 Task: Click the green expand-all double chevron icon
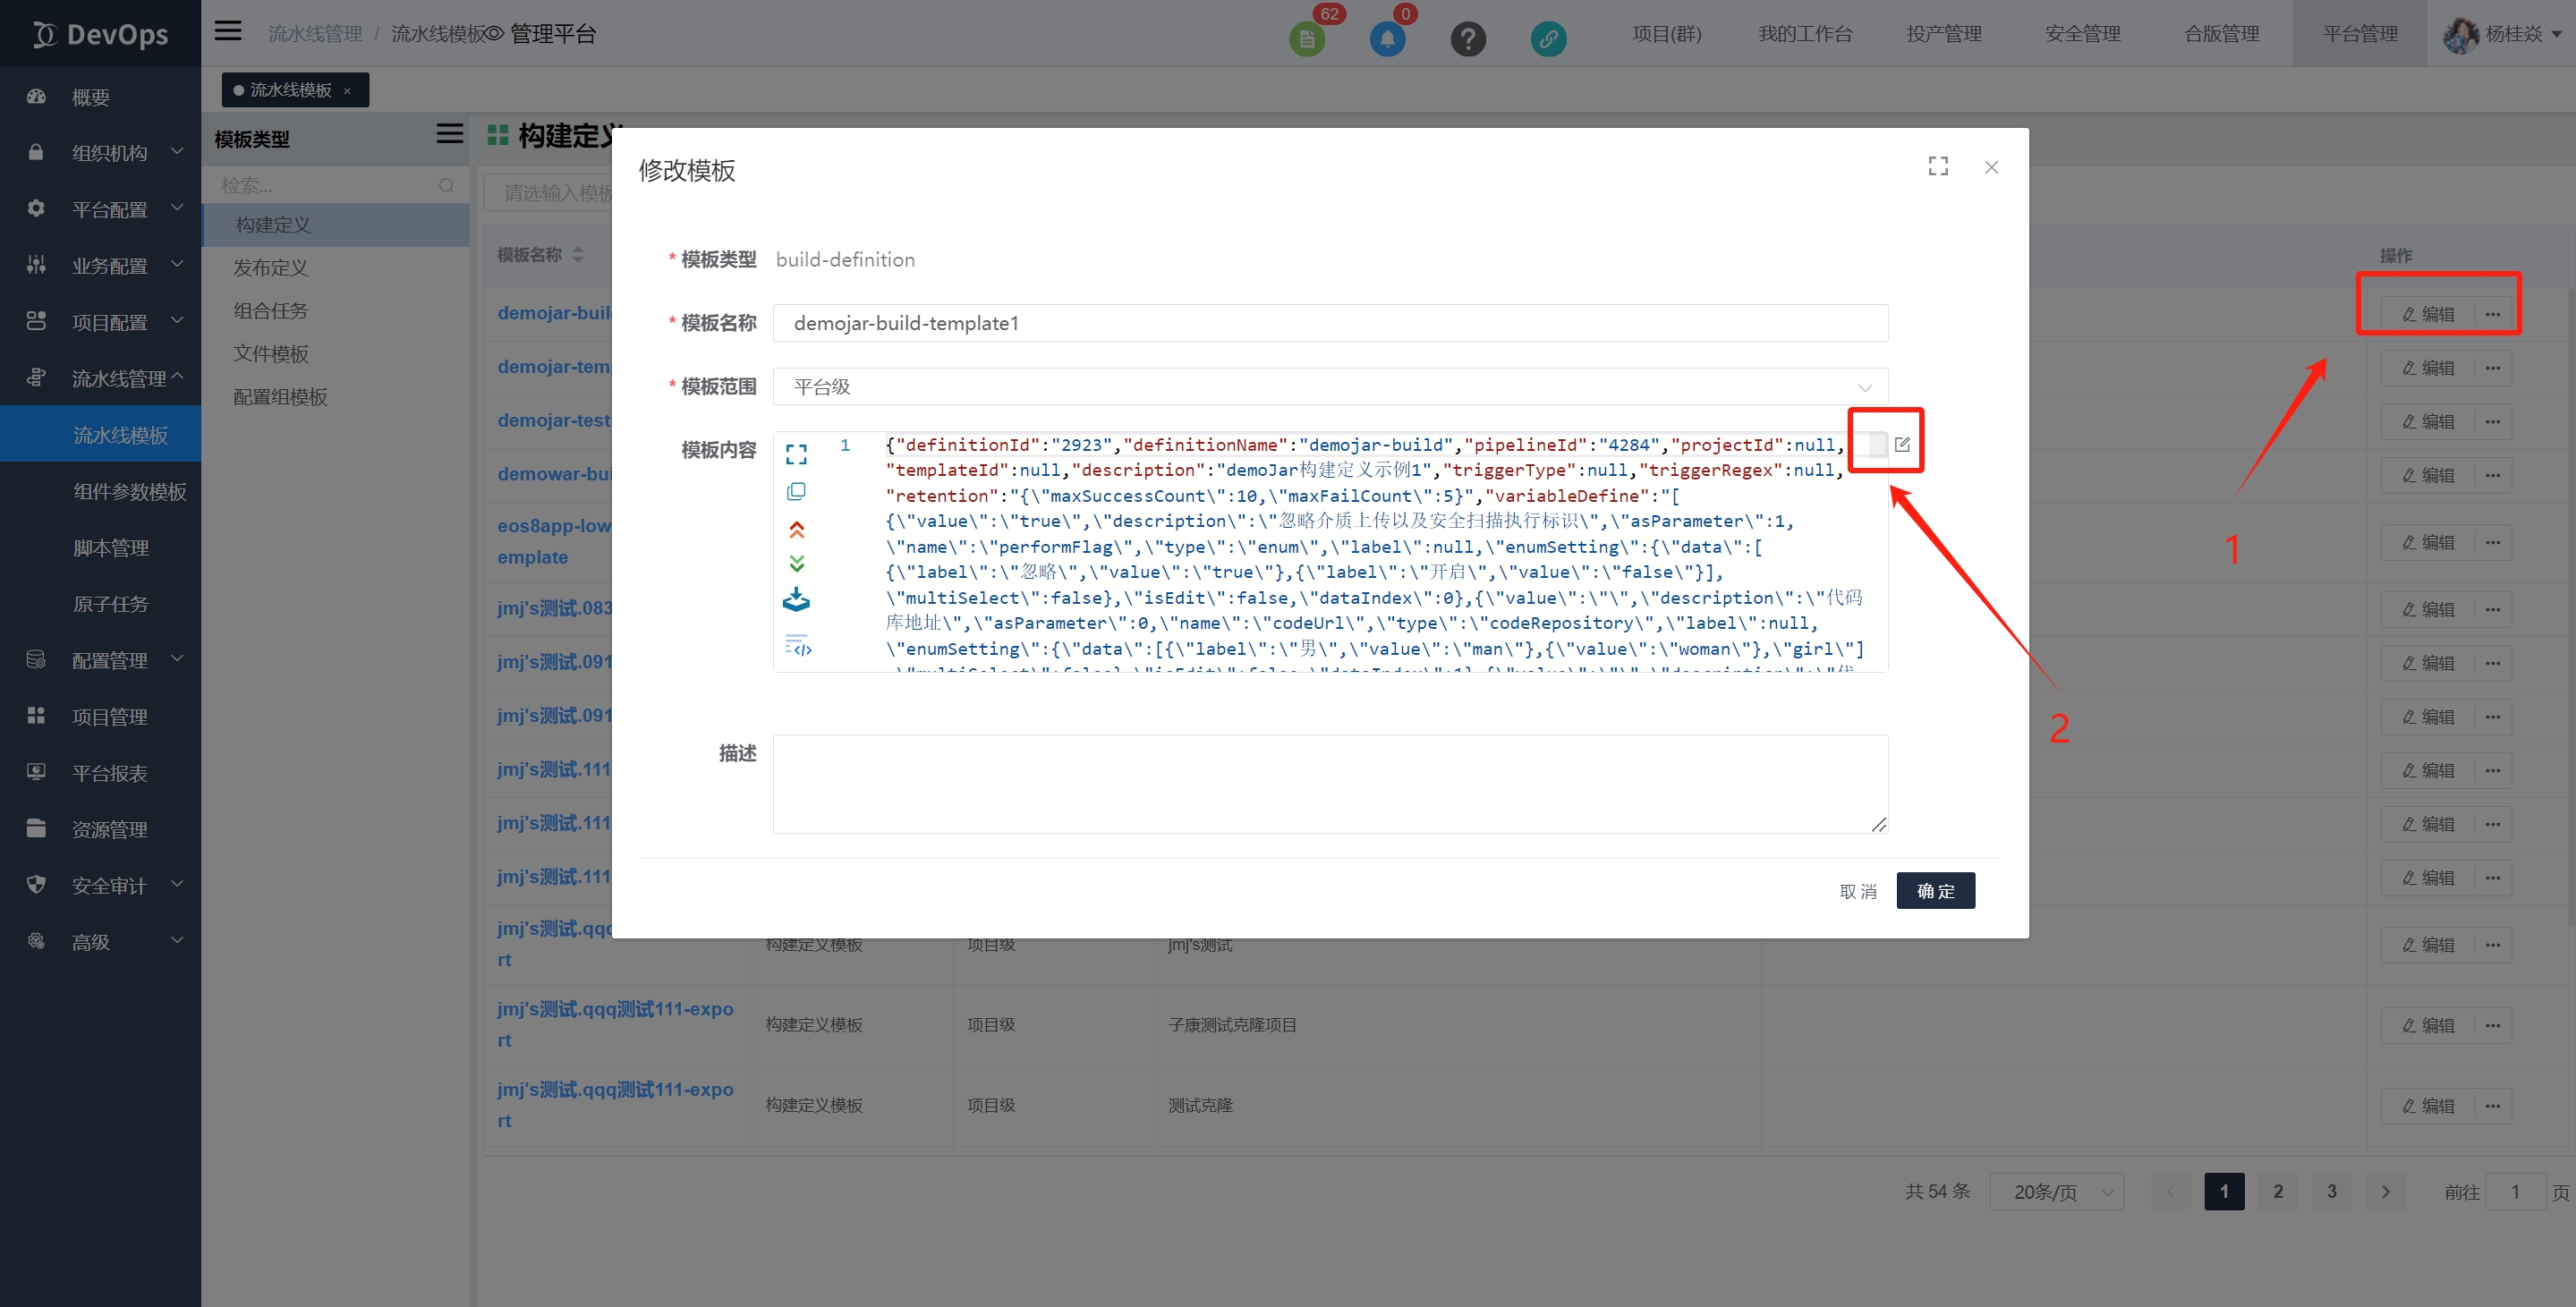[x=796, y=564]
